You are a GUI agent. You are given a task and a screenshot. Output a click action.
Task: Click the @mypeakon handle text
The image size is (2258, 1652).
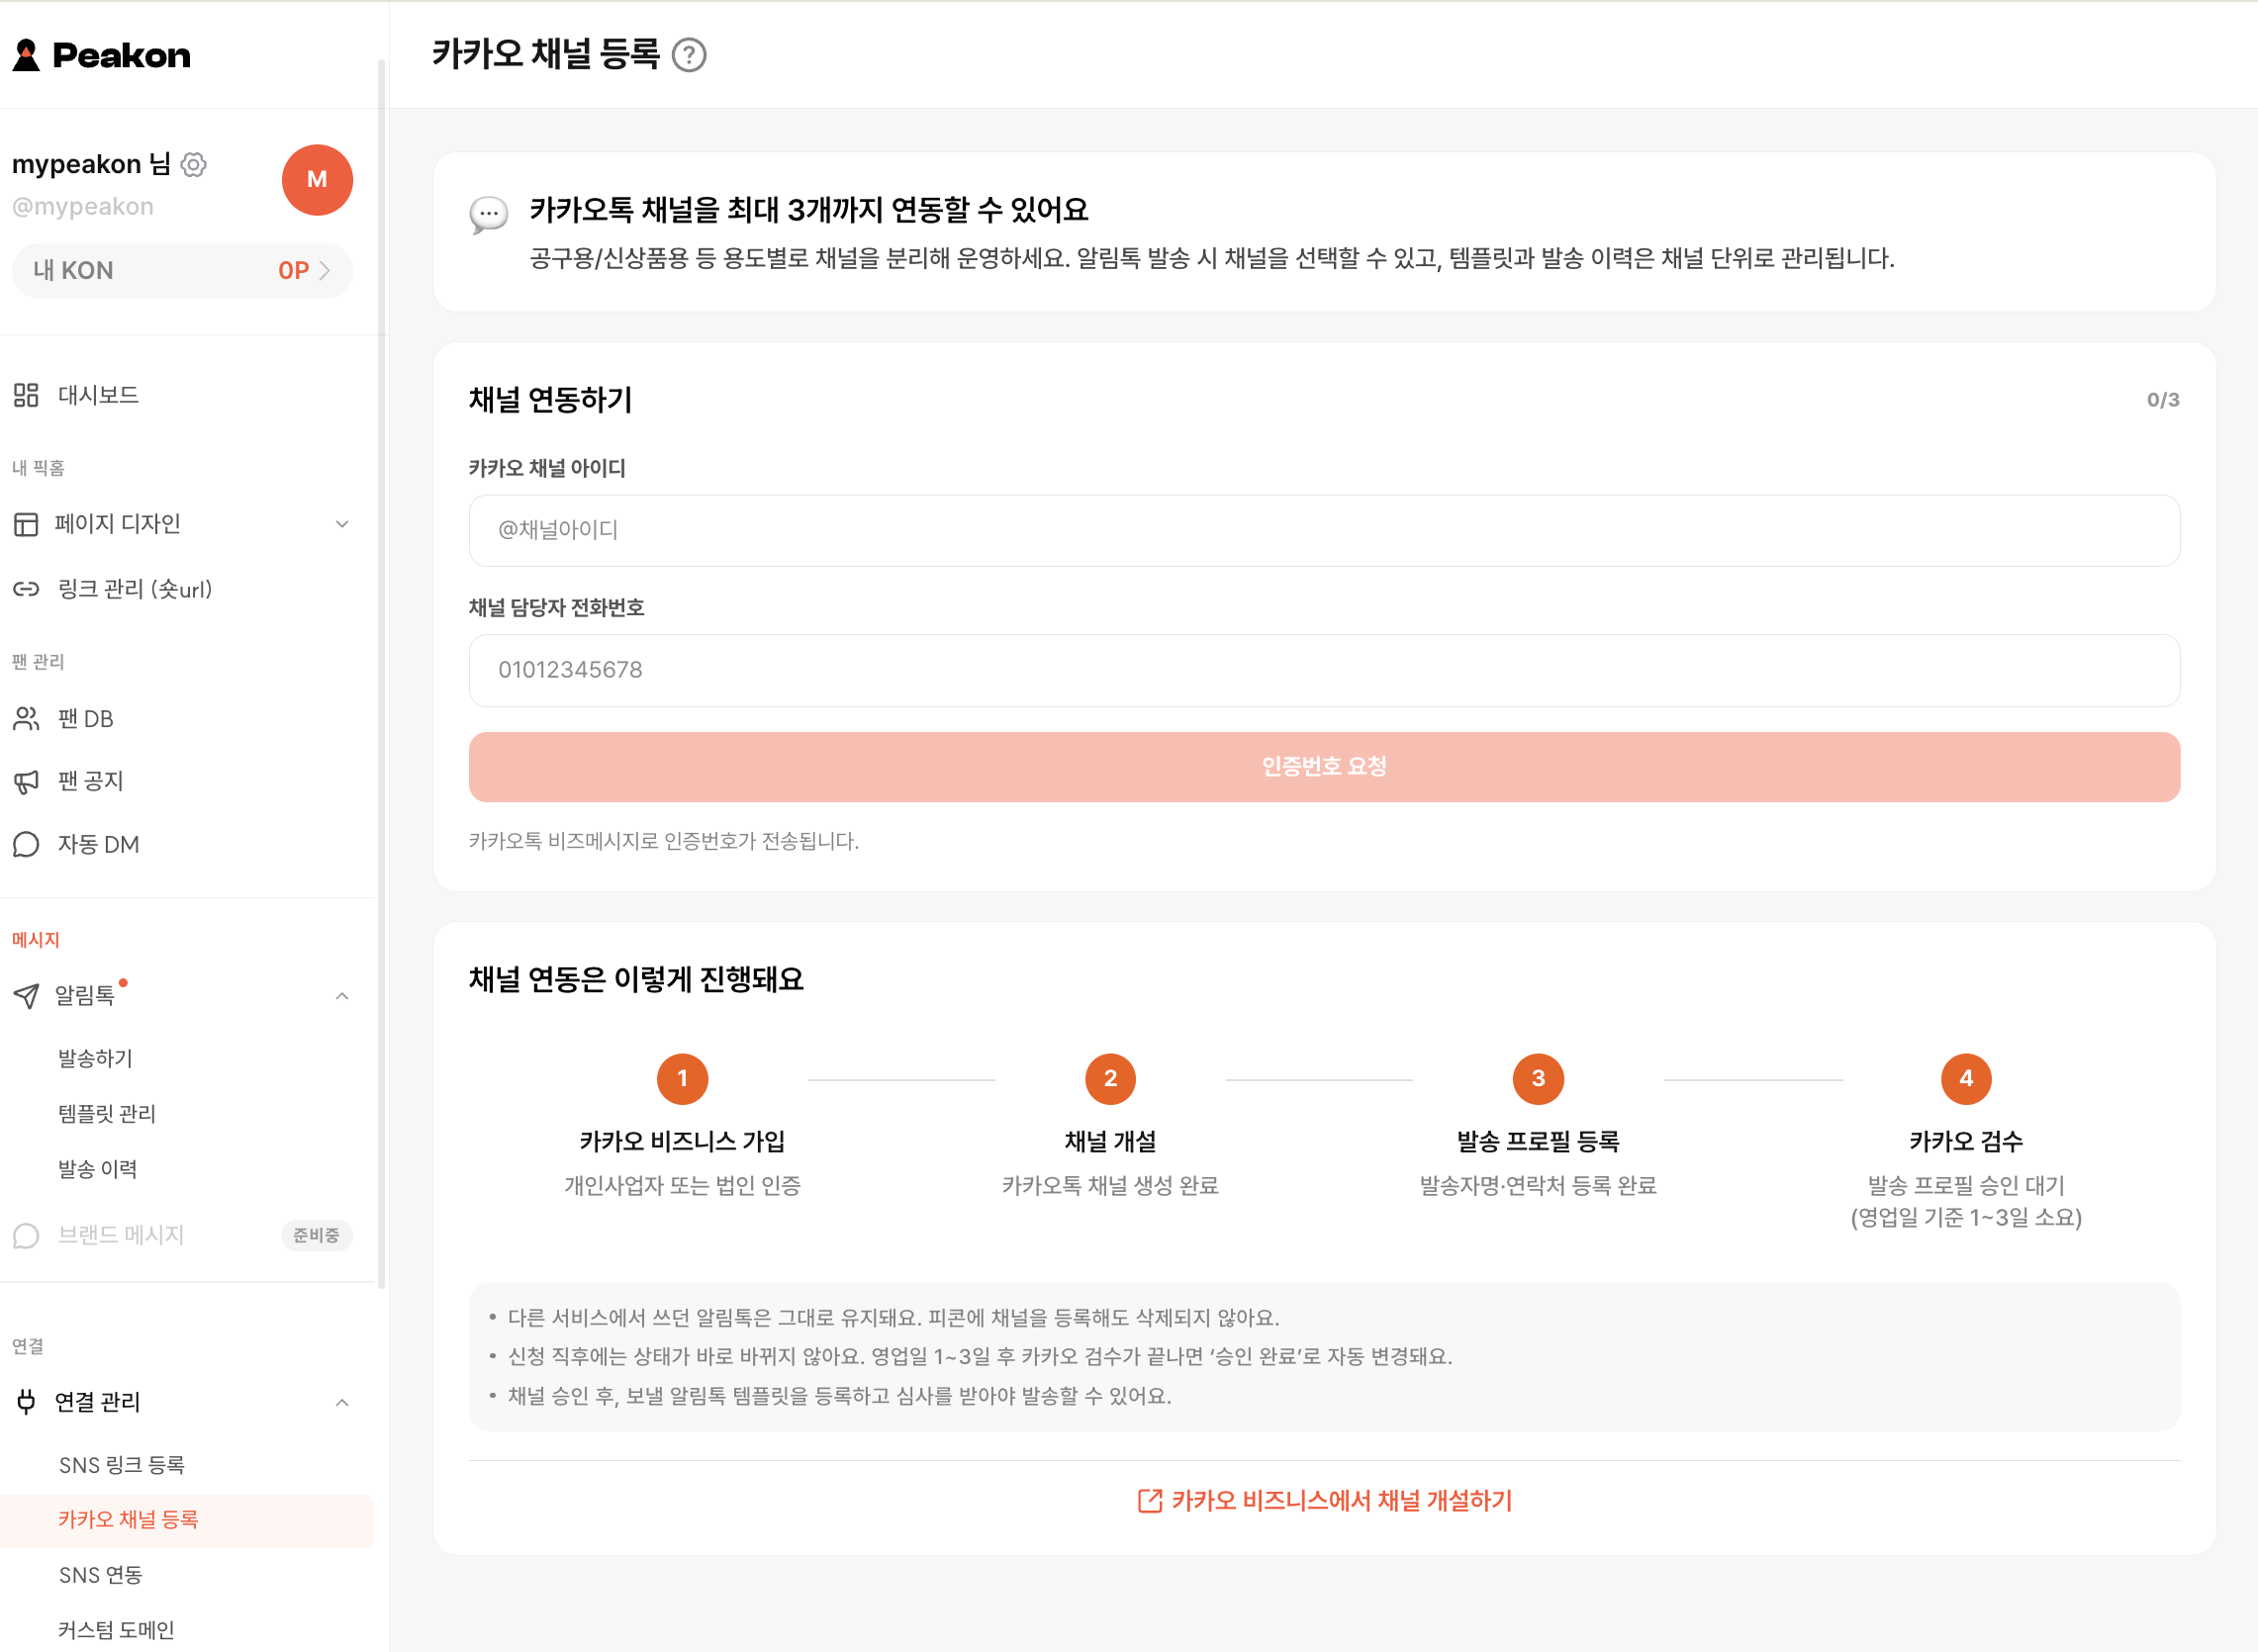pyautogui.click(x=83, y=207)
